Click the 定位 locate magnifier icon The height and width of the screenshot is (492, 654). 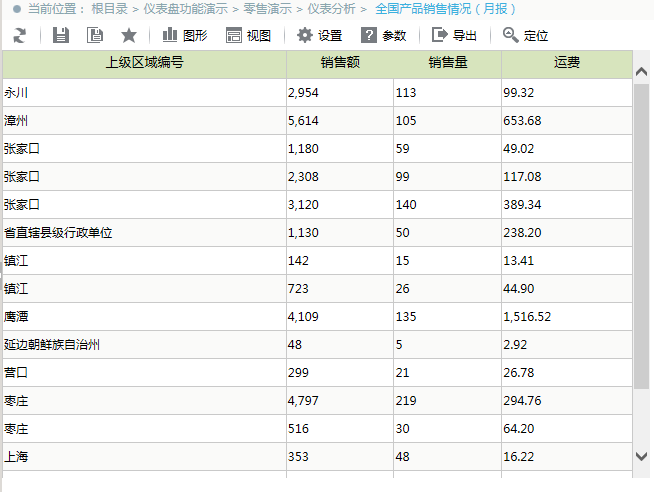pos(511,35)
